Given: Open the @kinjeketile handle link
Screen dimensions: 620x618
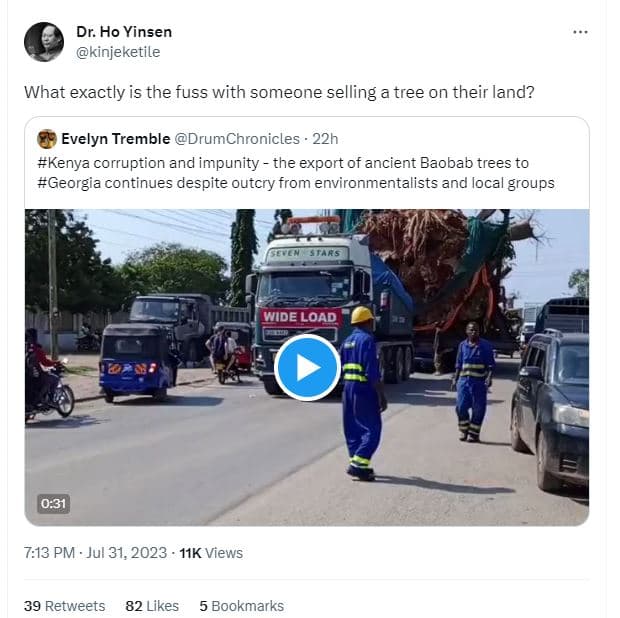Looking at the screenshot, I should (x=118, y=52).
